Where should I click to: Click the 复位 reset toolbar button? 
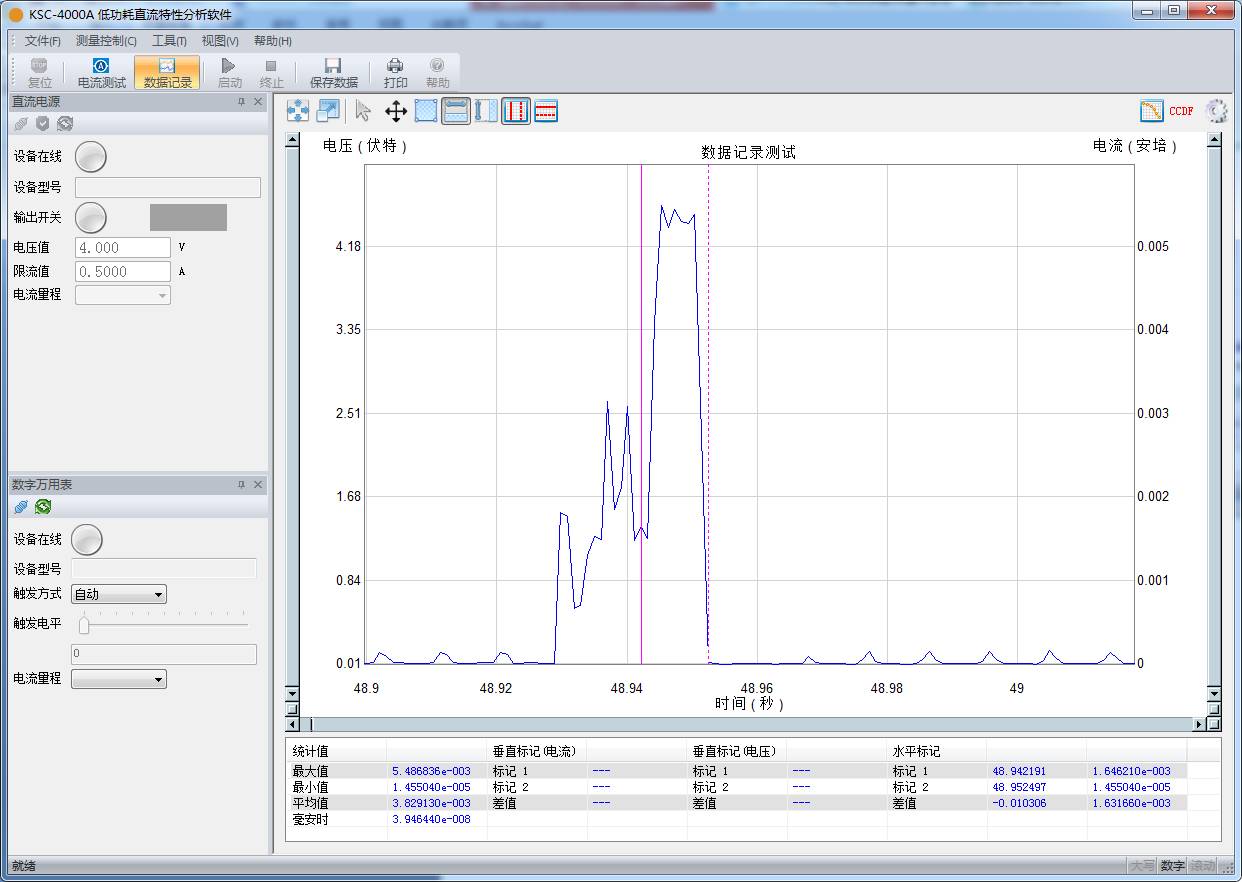coord(39,73)
